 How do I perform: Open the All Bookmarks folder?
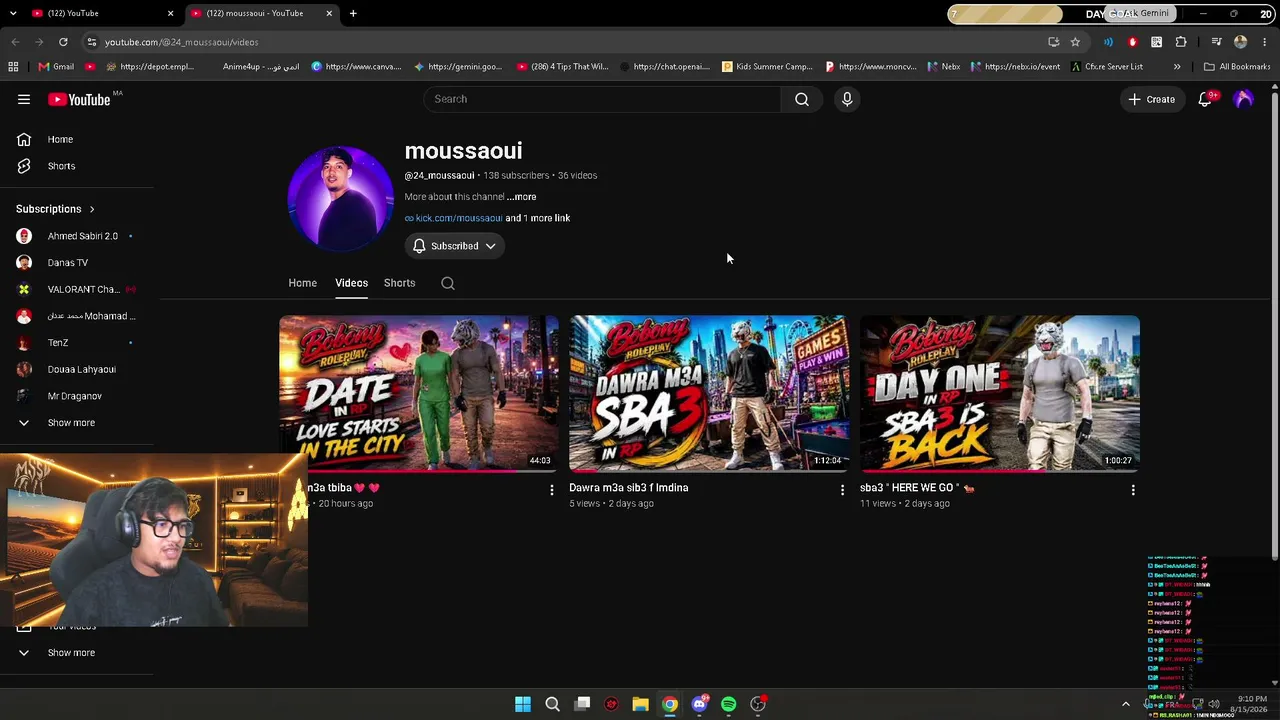[1237, 67]
